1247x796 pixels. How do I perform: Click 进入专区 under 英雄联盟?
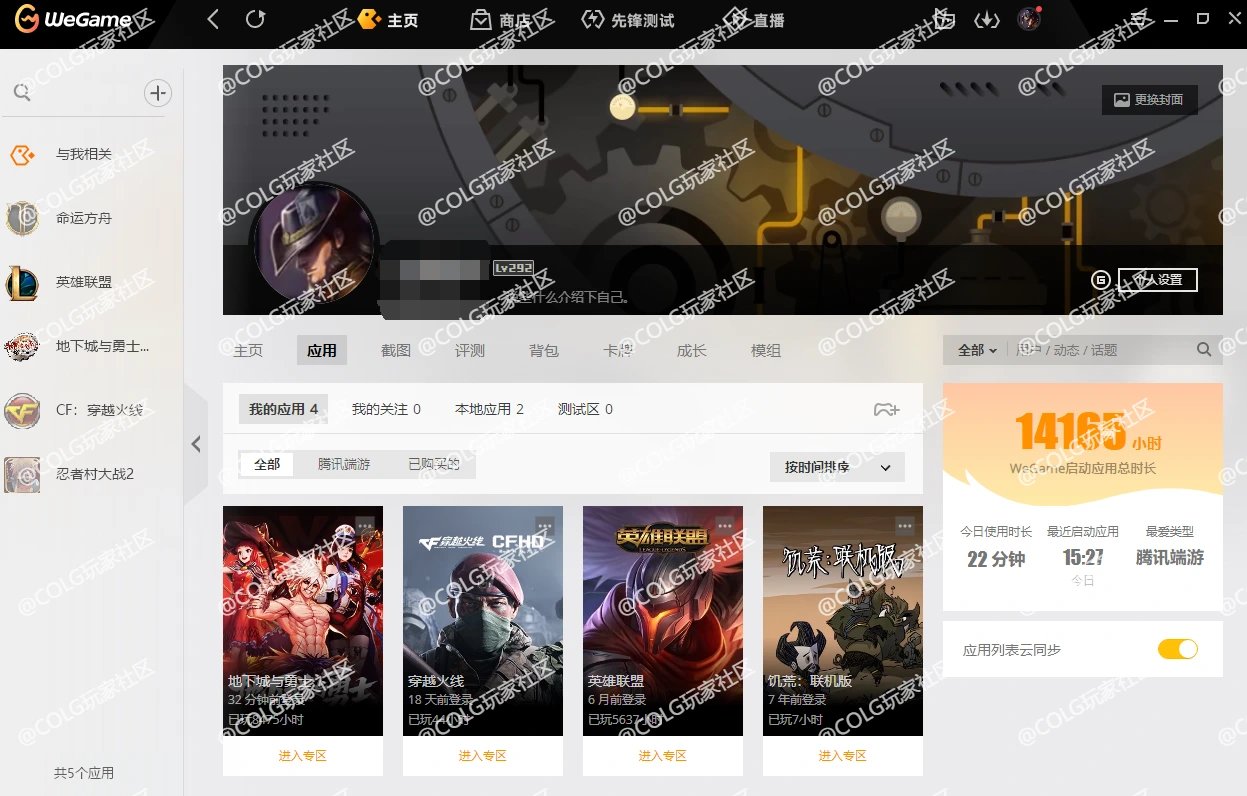click(x=663, y=756)
